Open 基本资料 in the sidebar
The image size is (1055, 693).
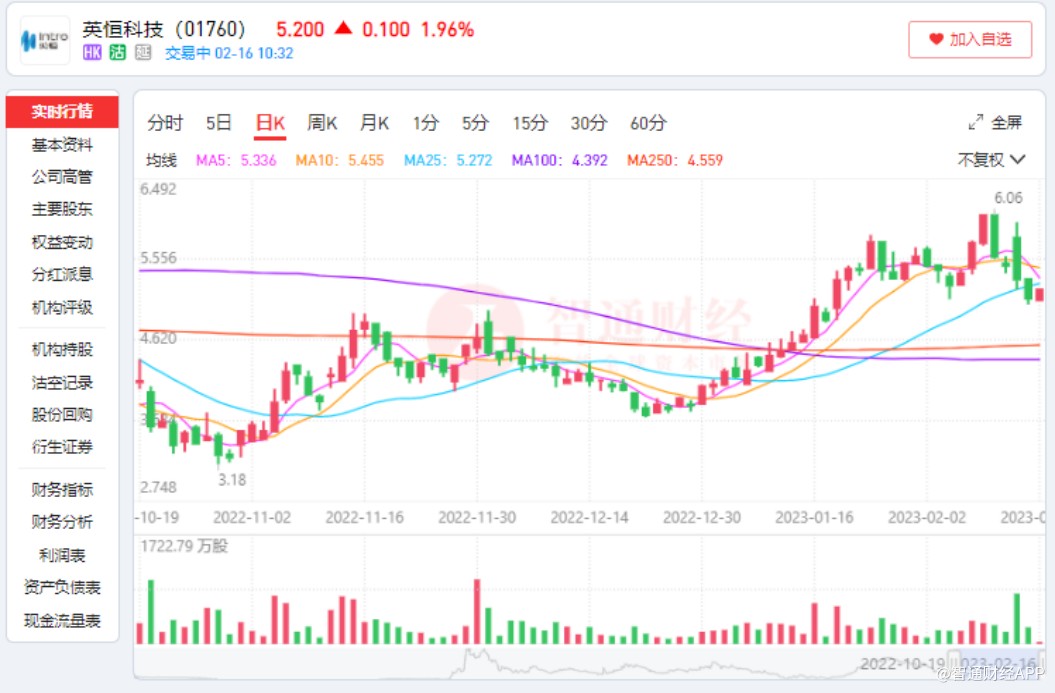[x=62, y=145]
